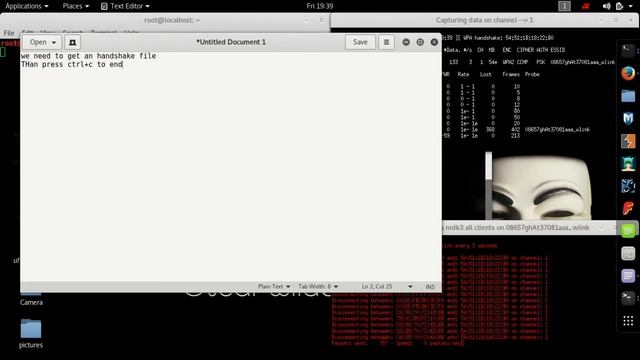640x360 pixels.
Task: Click the text editing area of gedit
Action: (x=231, y=166)
